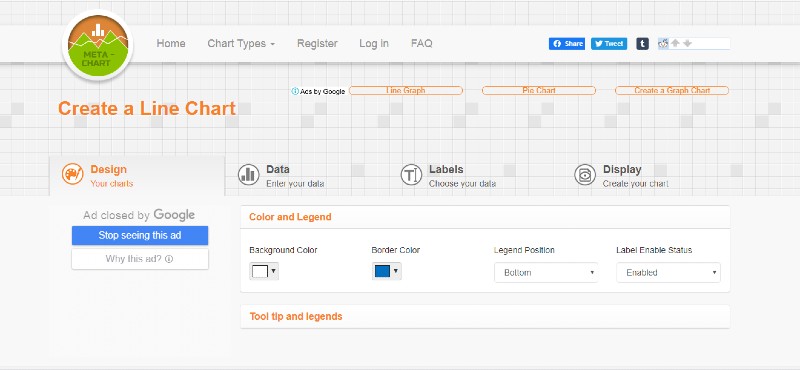Click the Create a Line Chart heading
The height and width of the screenshot is (370, 800).
click(x=147, y=109)
